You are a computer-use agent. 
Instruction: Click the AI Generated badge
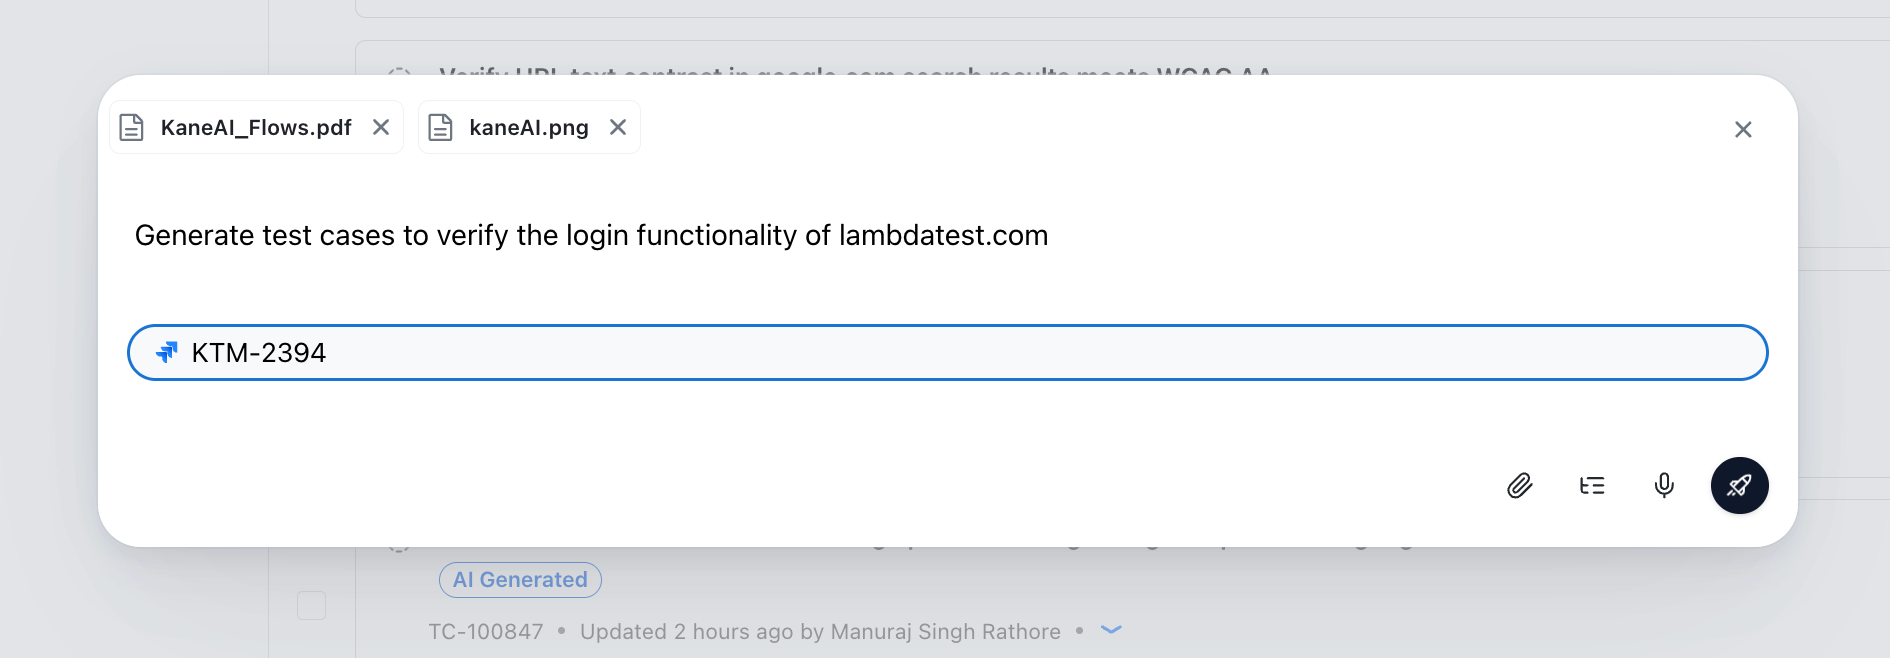coord(520,580)
